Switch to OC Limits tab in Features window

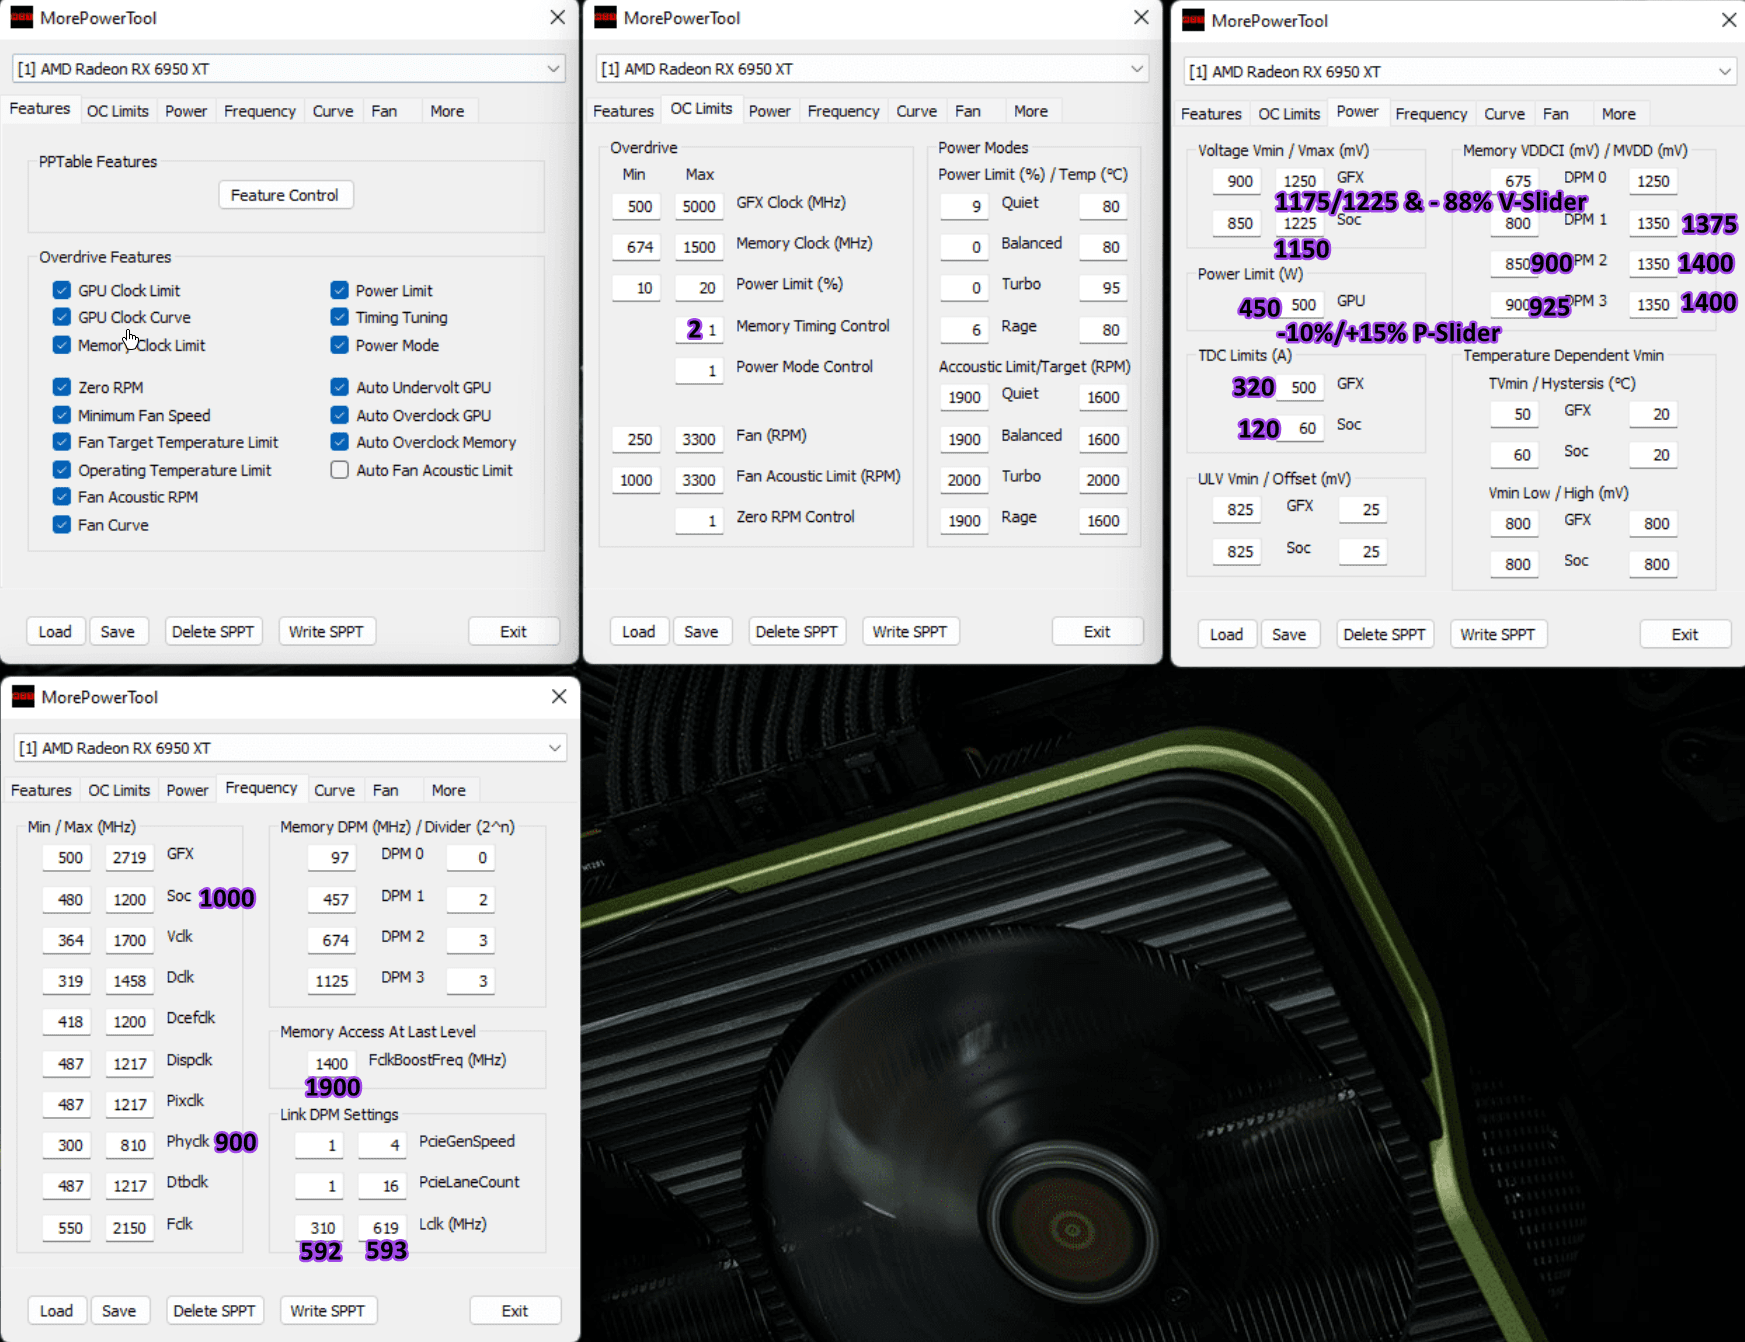118,111
